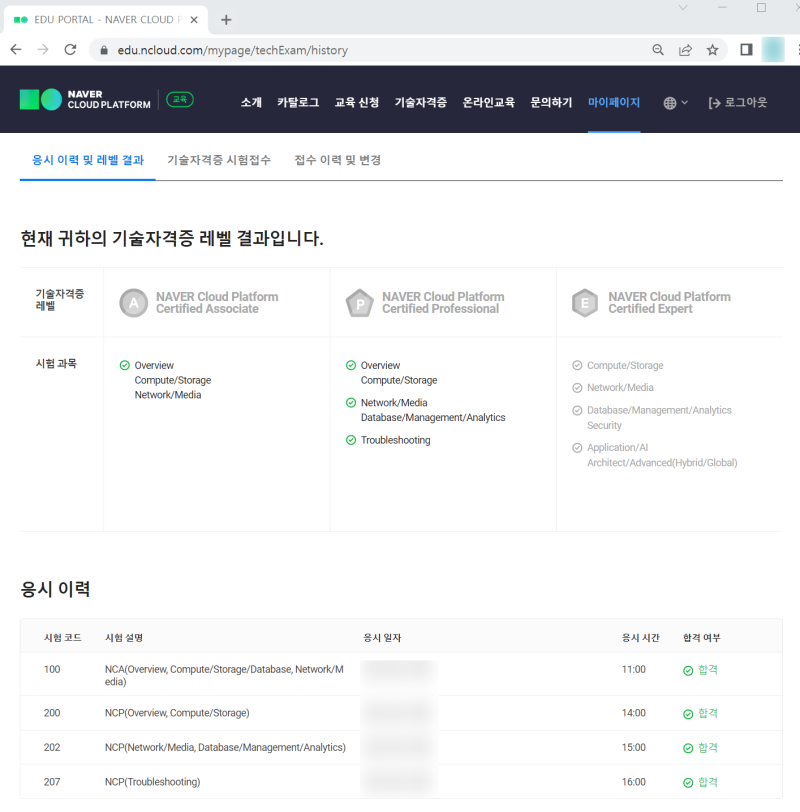Click NAVER Cloud Platform Certified Professional title

443,303
